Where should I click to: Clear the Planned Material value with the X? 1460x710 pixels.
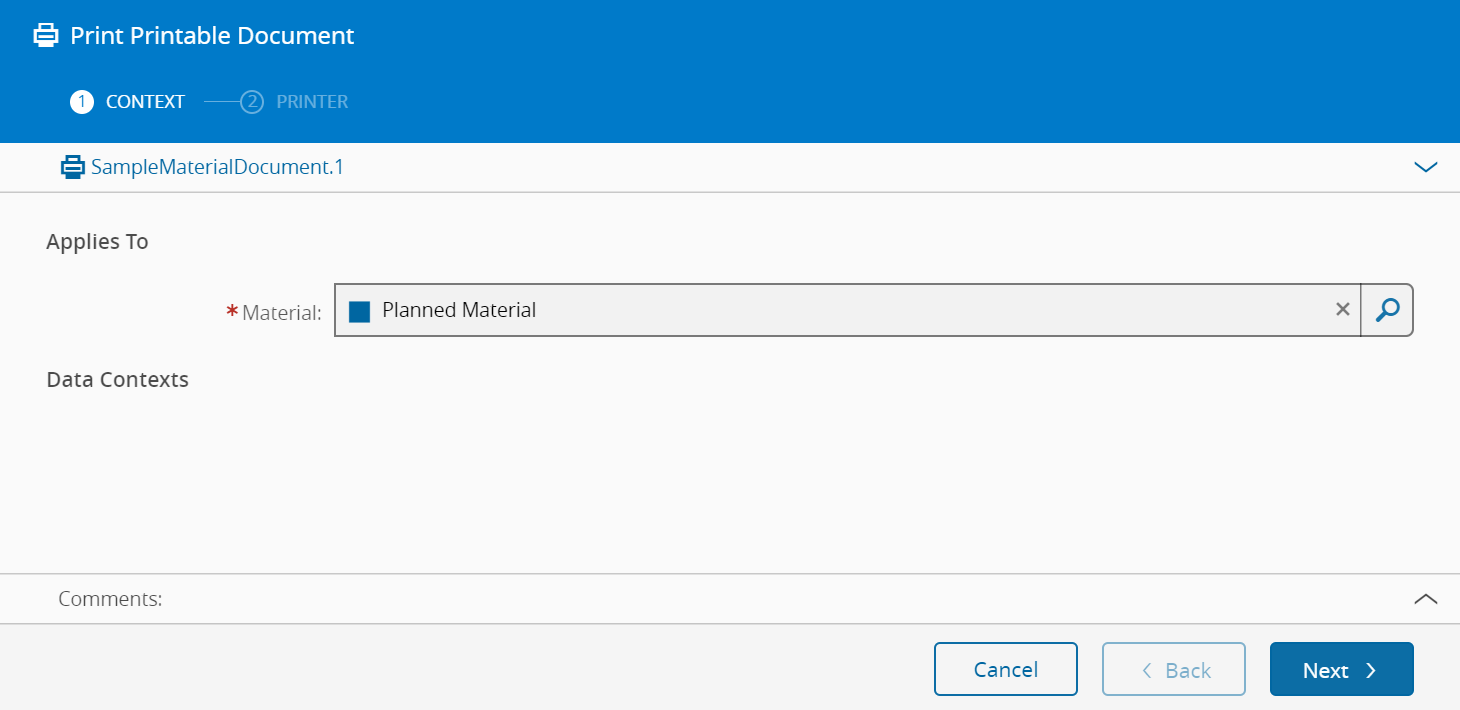pos(1343,310)
